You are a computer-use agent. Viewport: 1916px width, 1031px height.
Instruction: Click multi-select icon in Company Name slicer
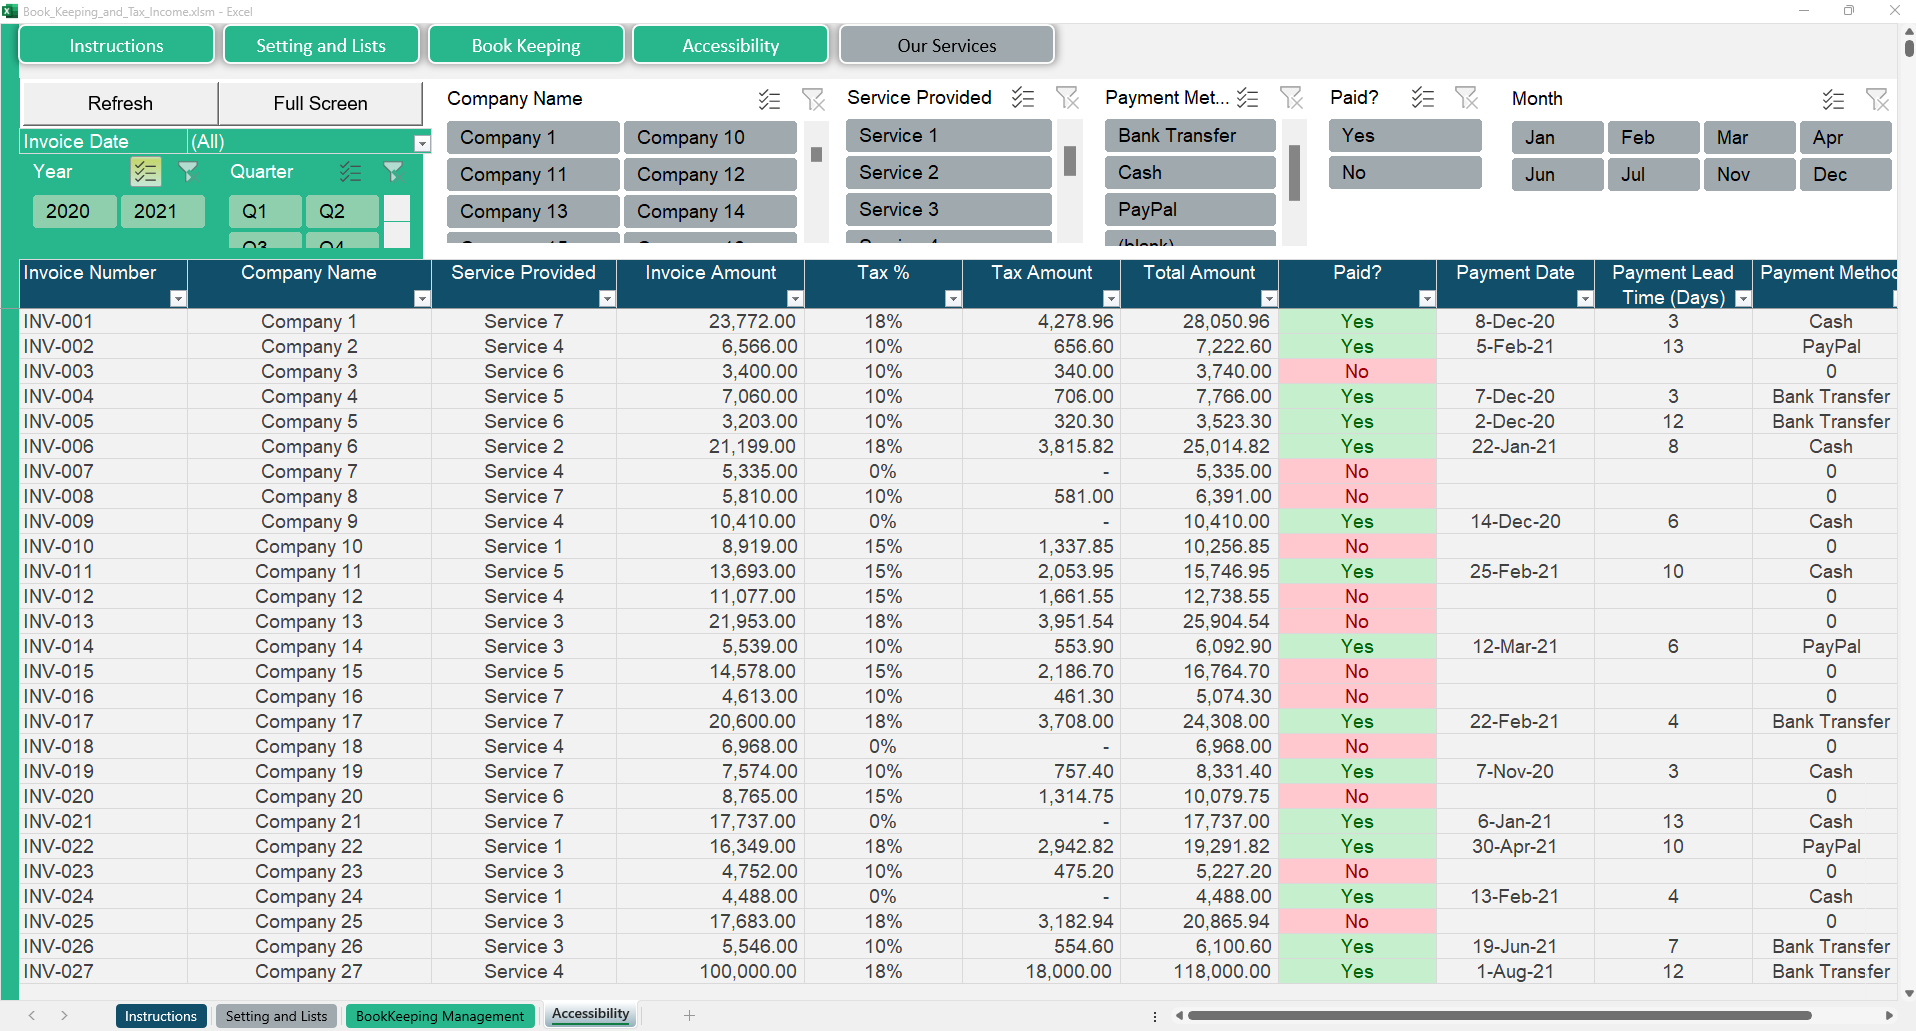point(768,99)
